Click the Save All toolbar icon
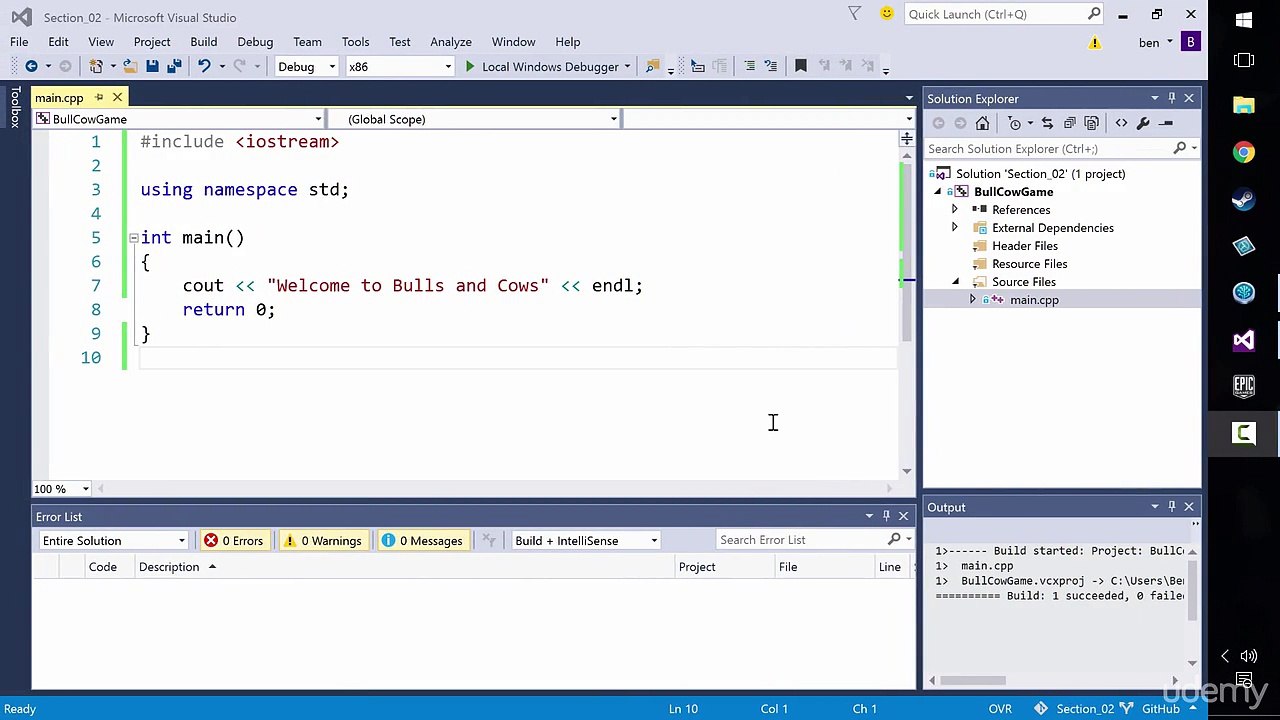This screenshot has width=1280, height=720. coord(174,66)
